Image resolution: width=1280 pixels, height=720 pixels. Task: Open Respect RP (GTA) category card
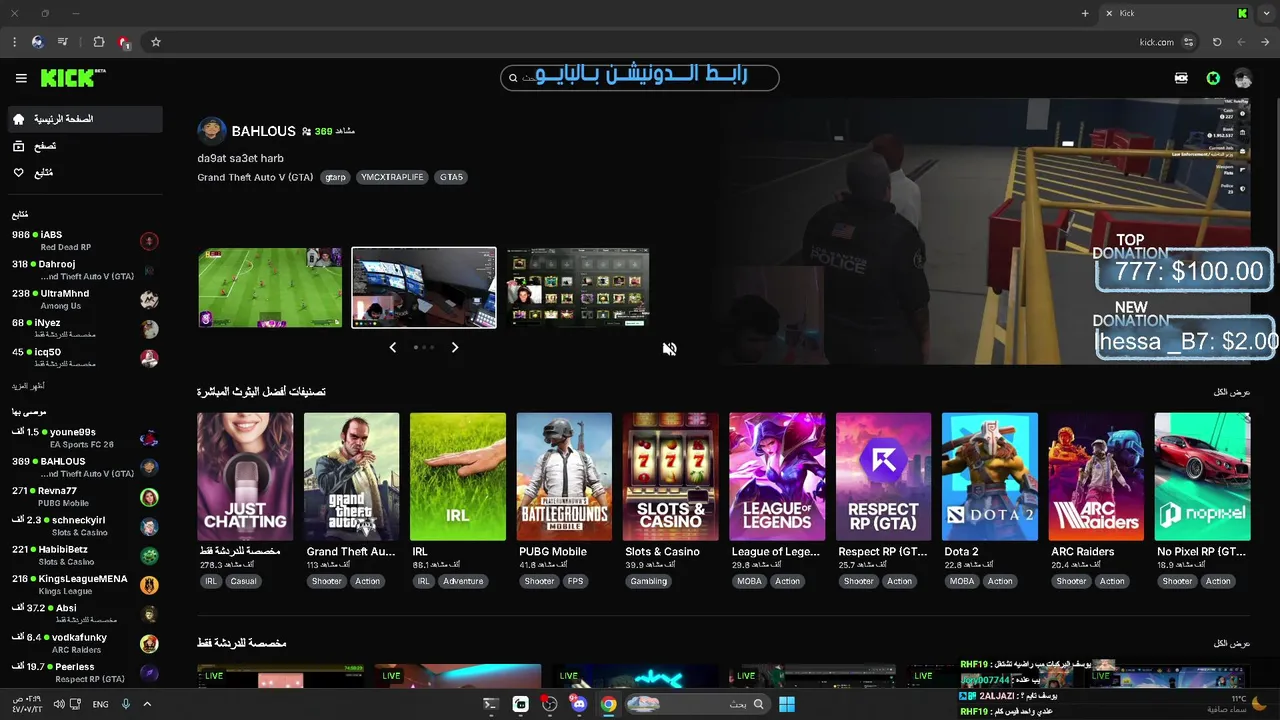pyautogui.click(x=884, y=477)
